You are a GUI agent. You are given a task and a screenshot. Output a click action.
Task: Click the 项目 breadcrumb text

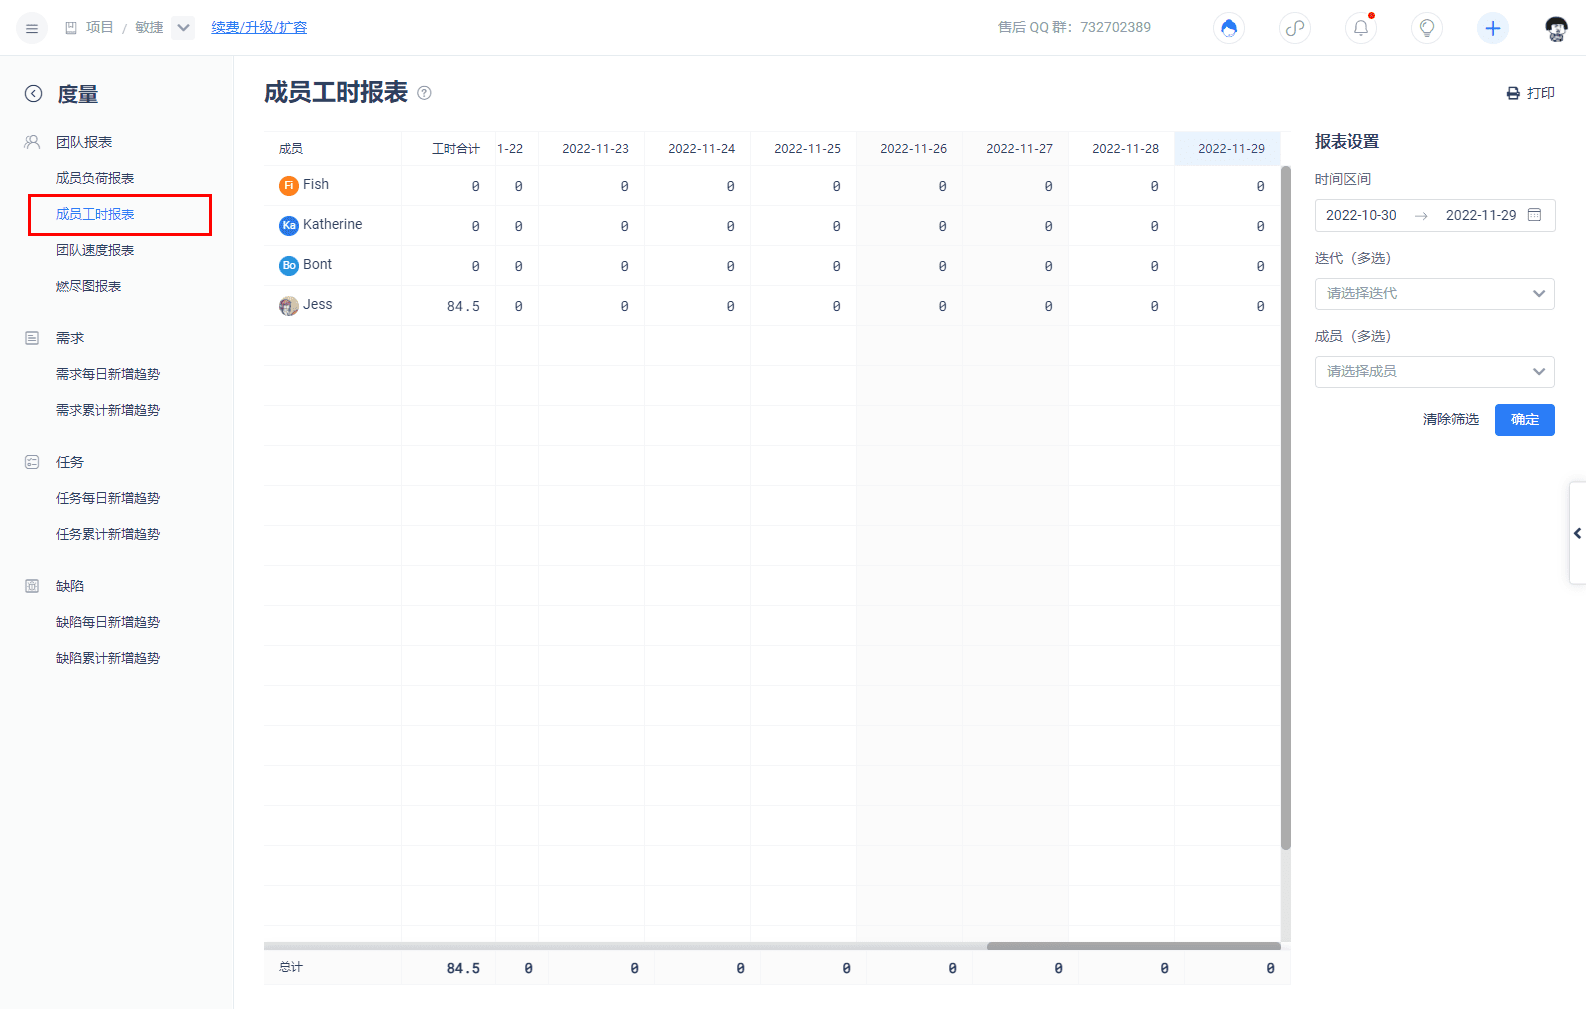click(99, 28)
